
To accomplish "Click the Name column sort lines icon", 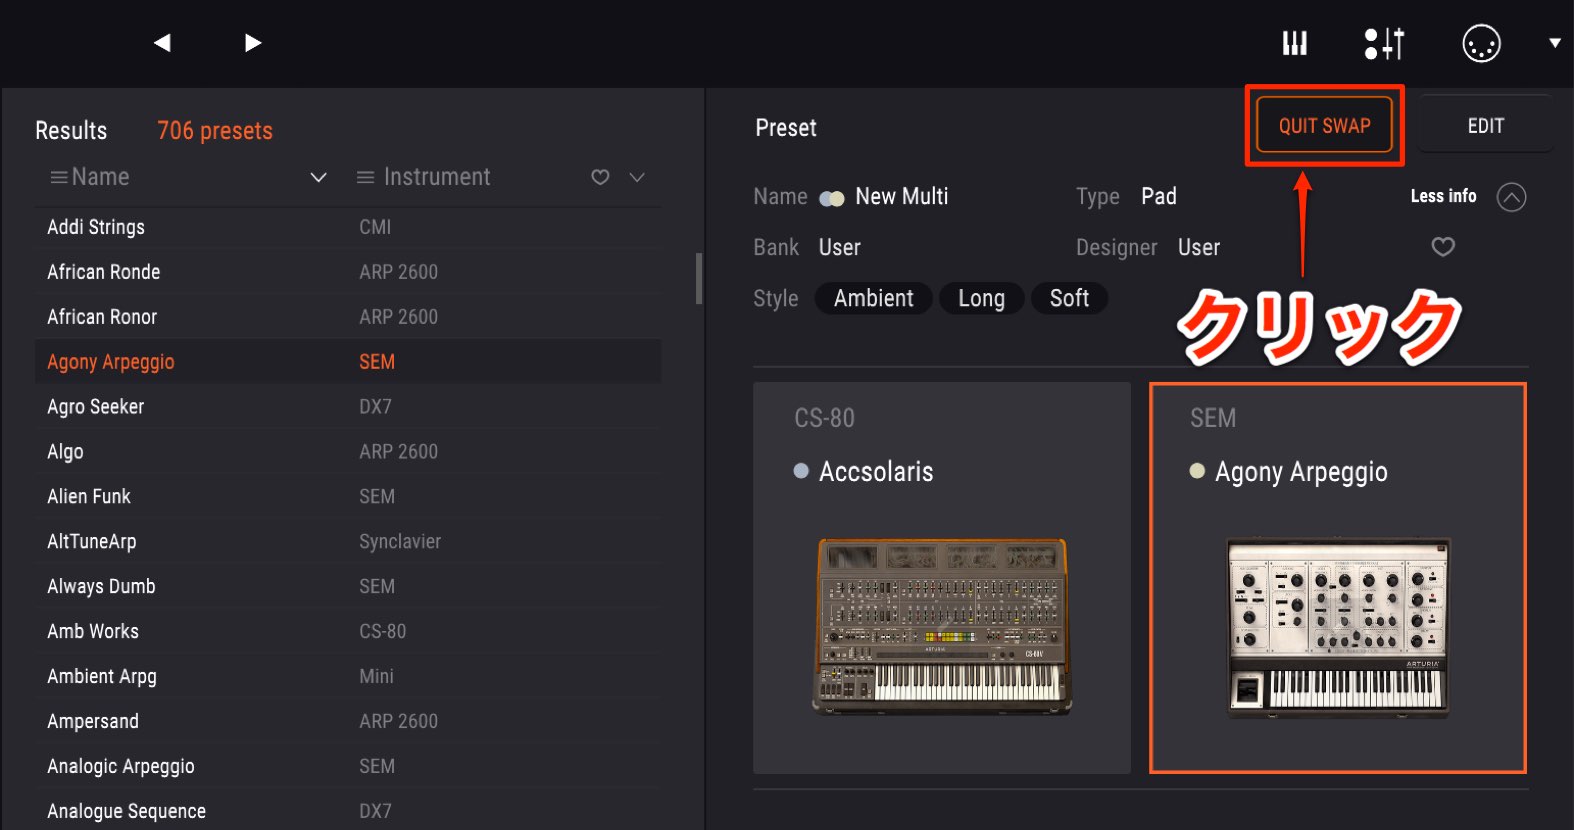I will click(59, 177).
